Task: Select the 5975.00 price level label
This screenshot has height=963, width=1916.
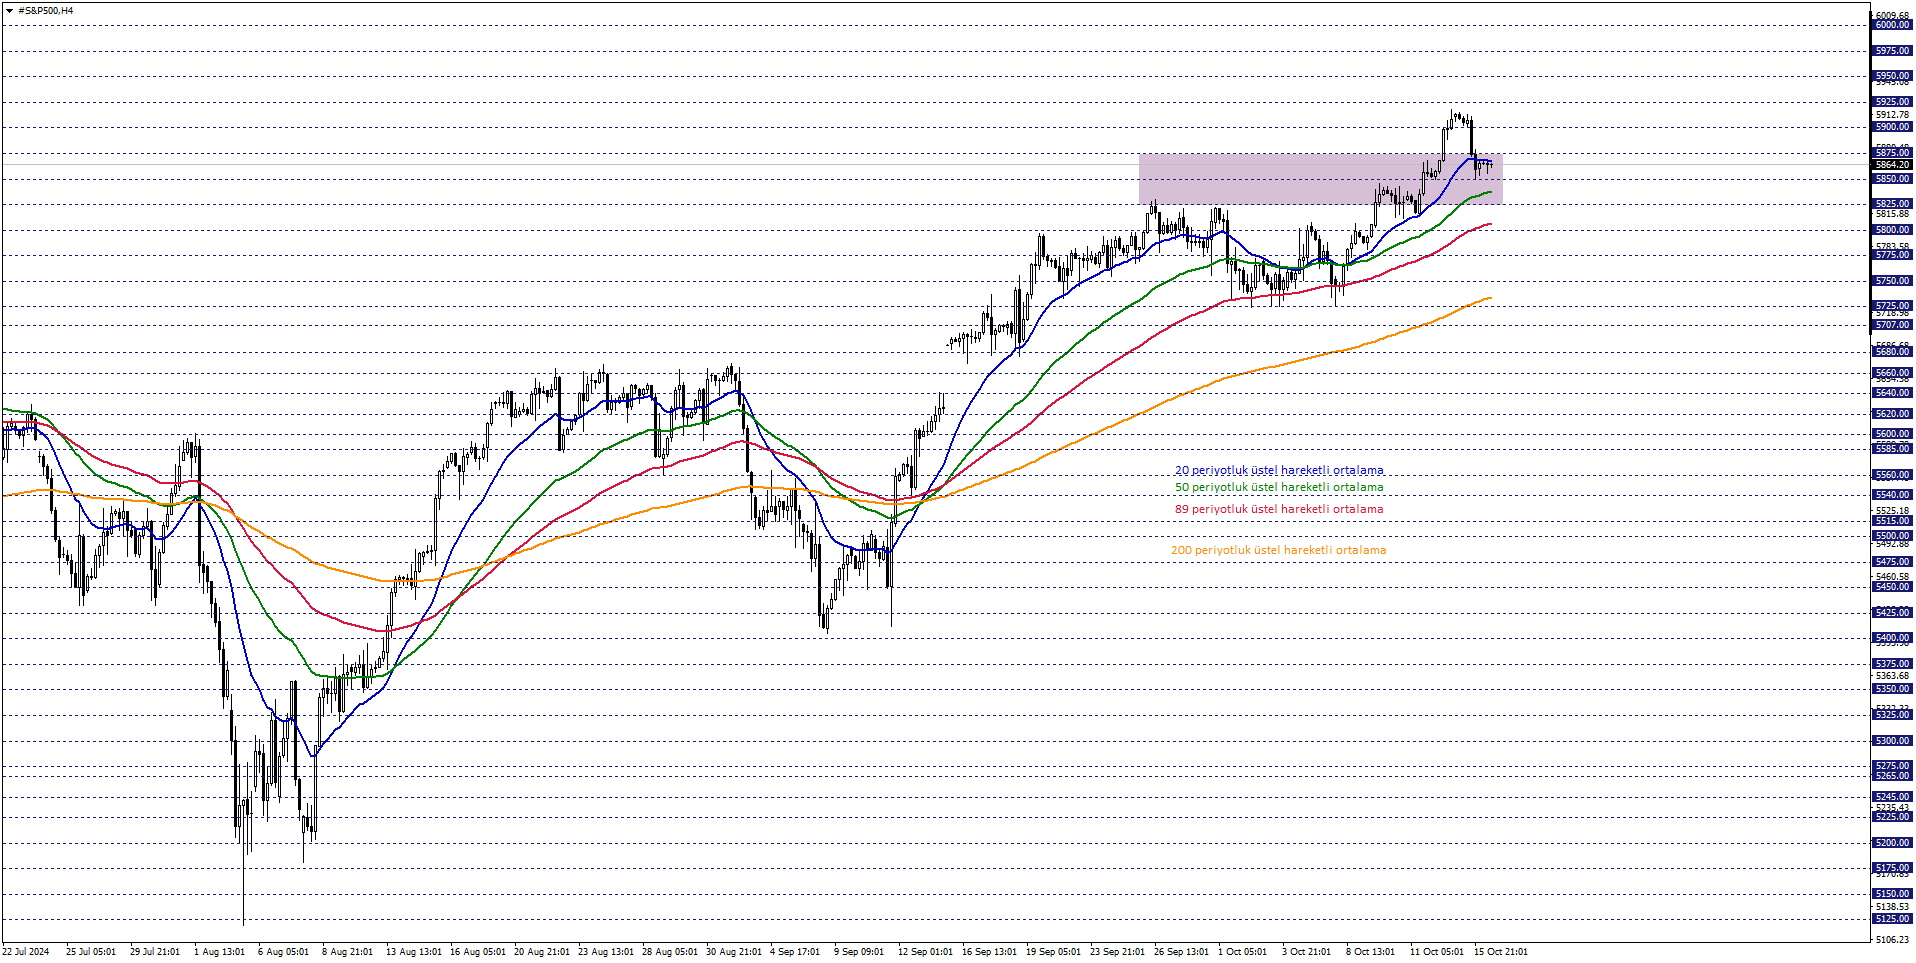Action: tap(1892, 51)
